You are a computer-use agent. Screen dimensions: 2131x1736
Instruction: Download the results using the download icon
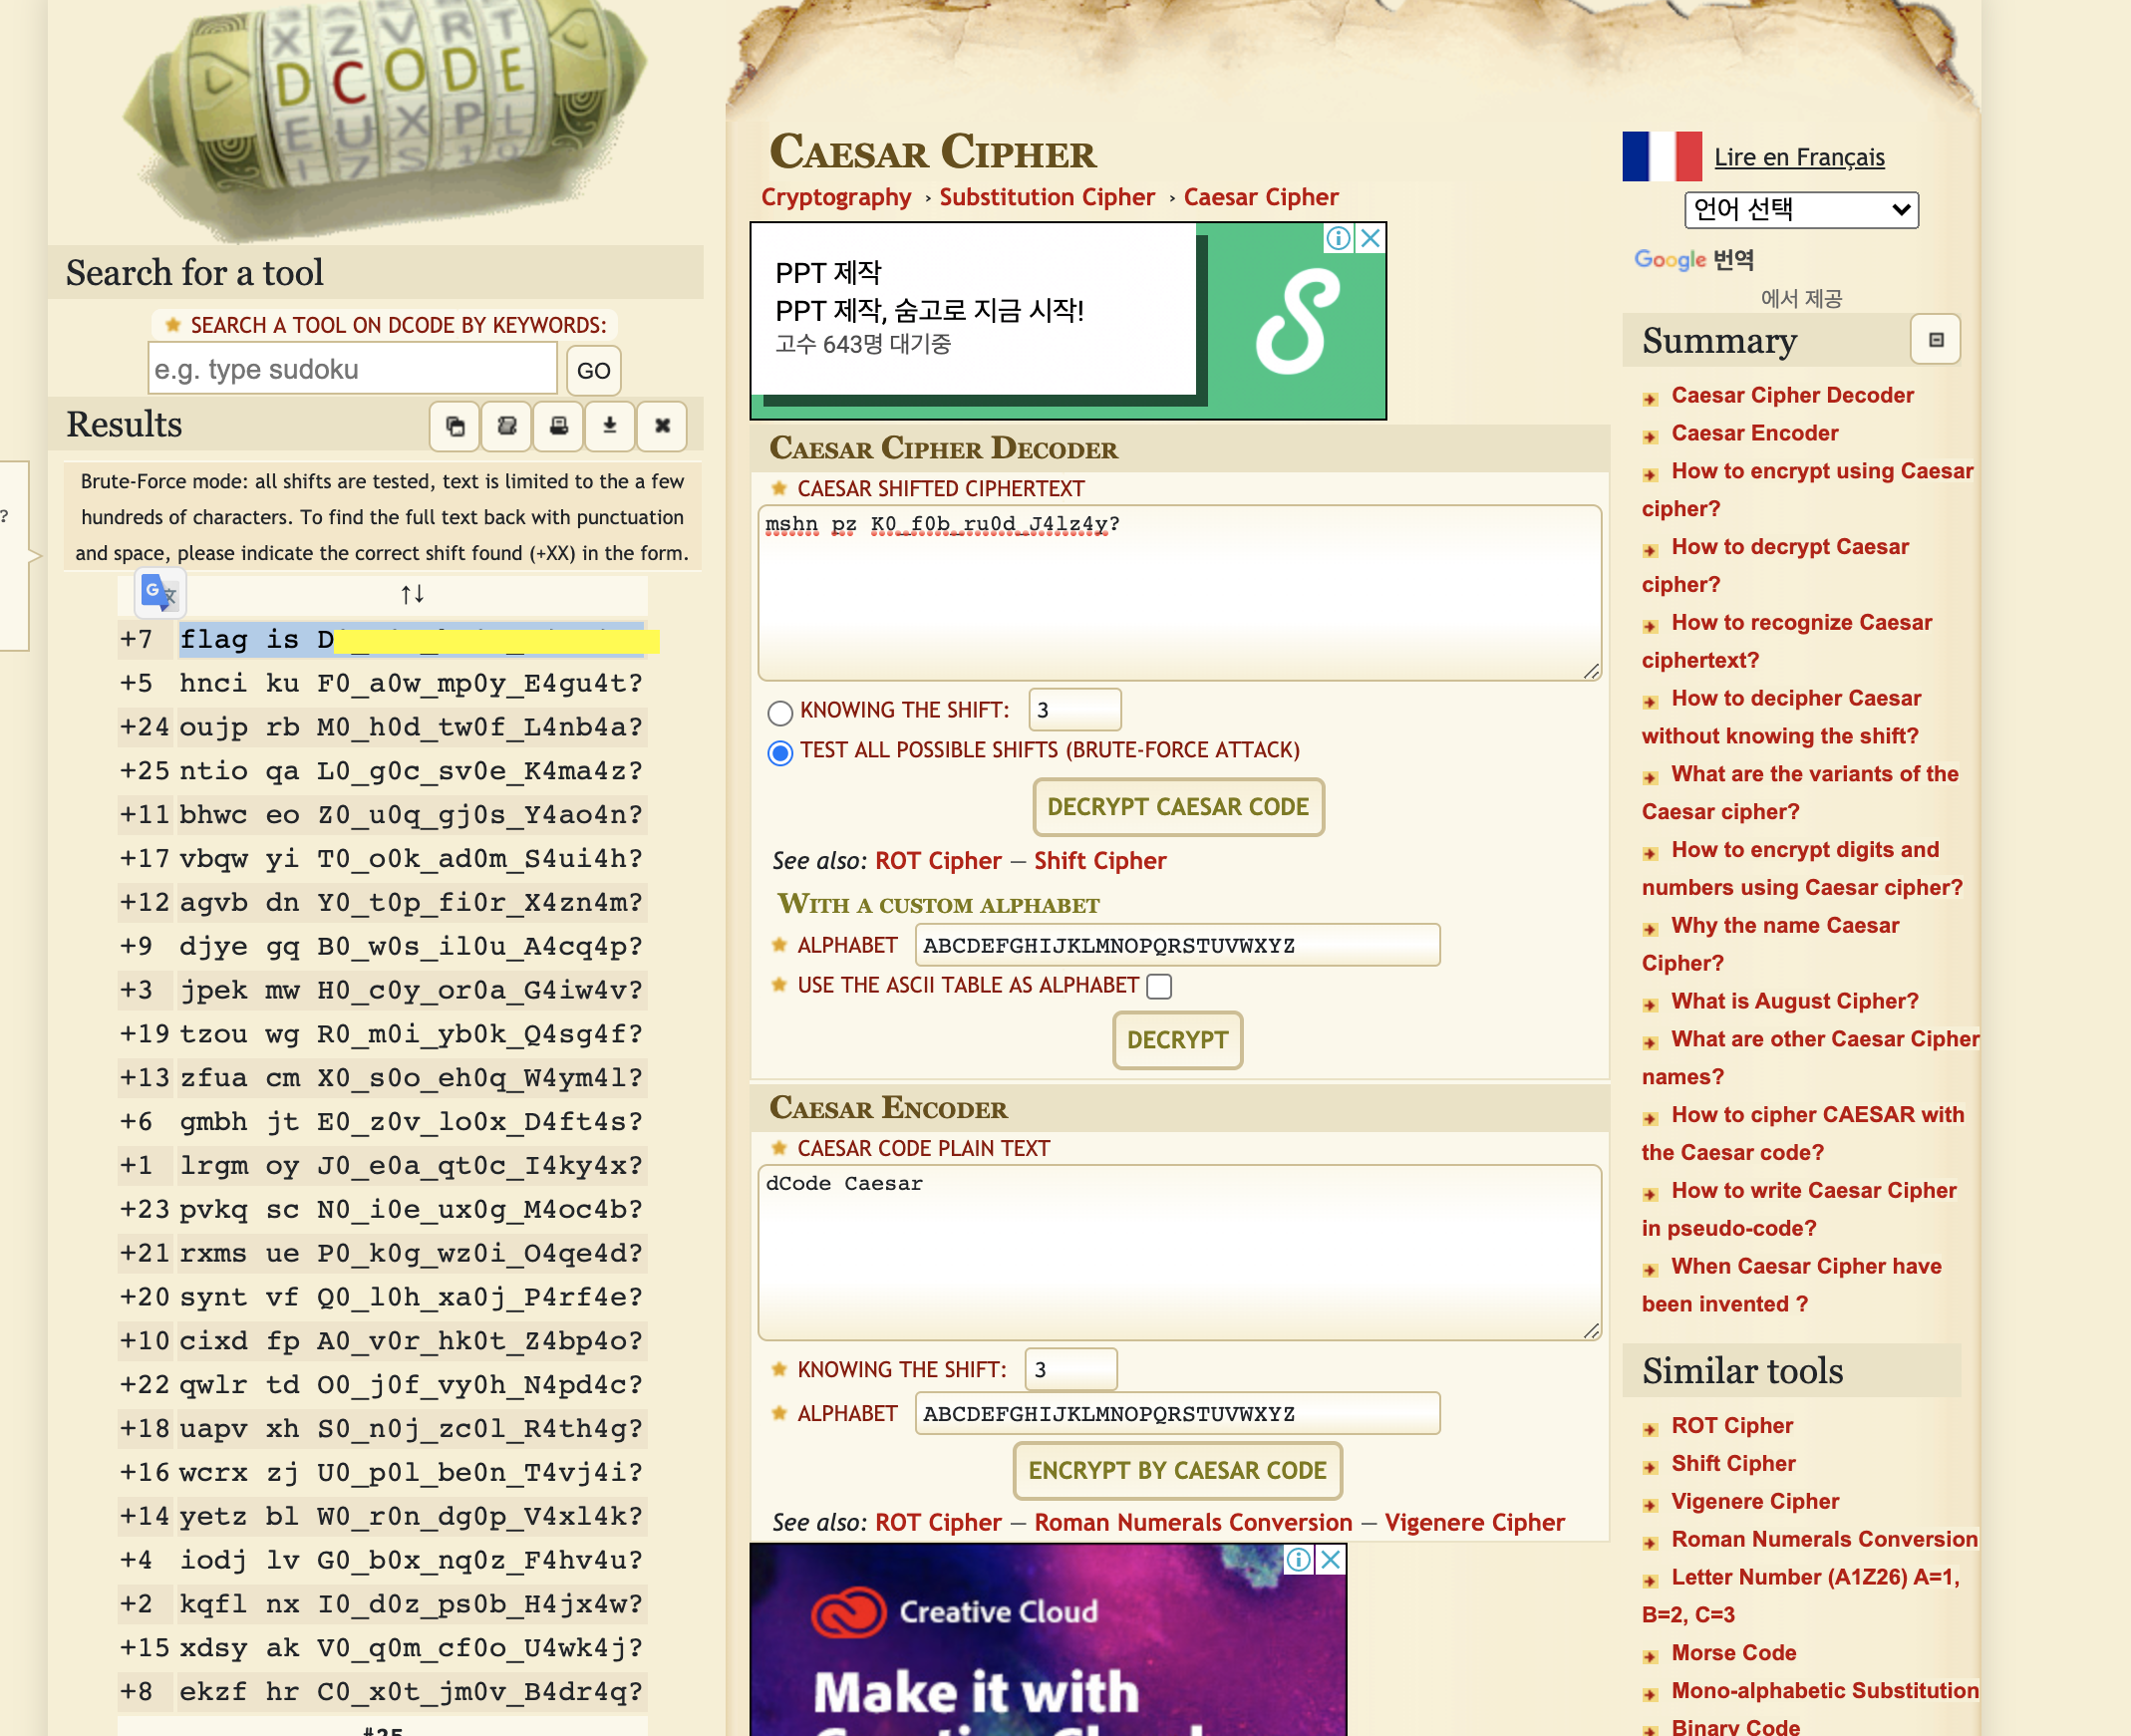tap(610, 426)
